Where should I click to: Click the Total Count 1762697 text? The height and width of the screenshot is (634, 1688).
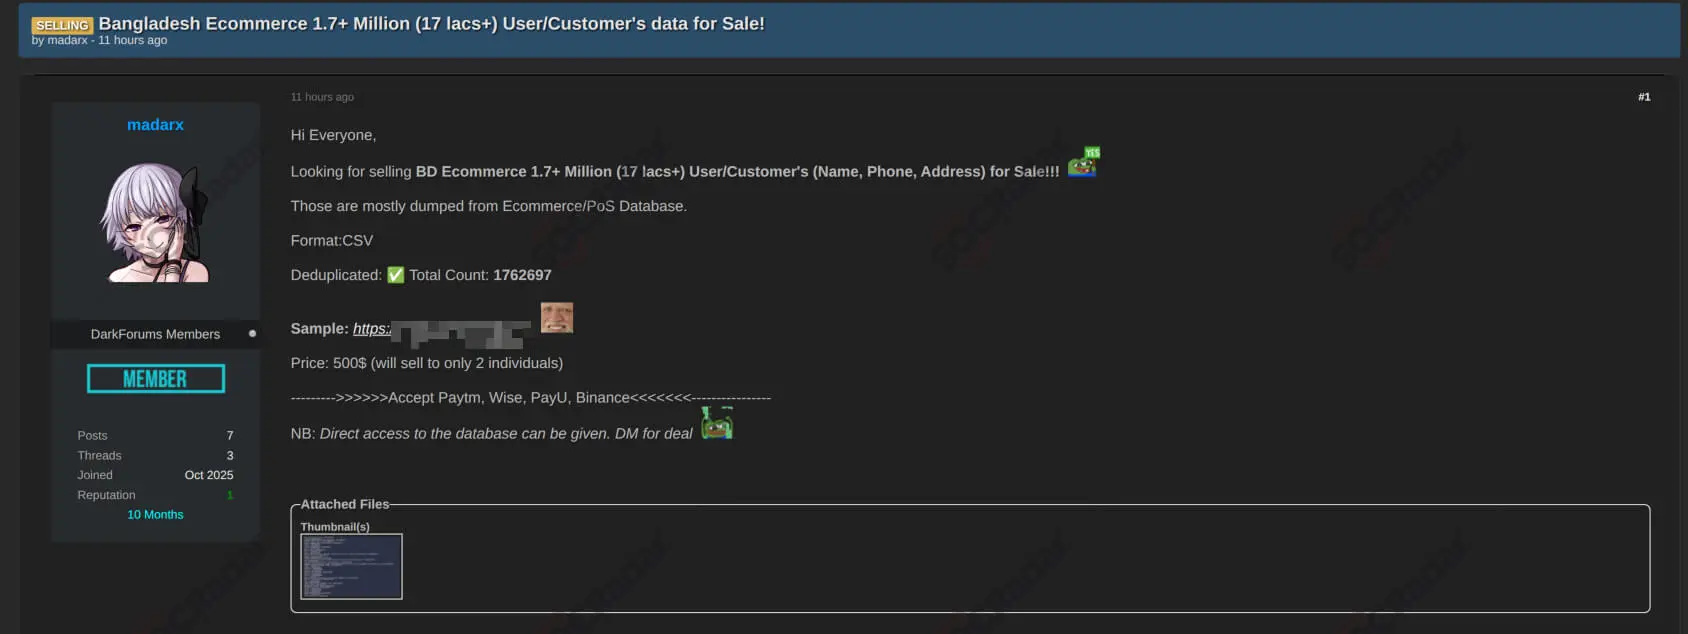[x=480, y=275]
